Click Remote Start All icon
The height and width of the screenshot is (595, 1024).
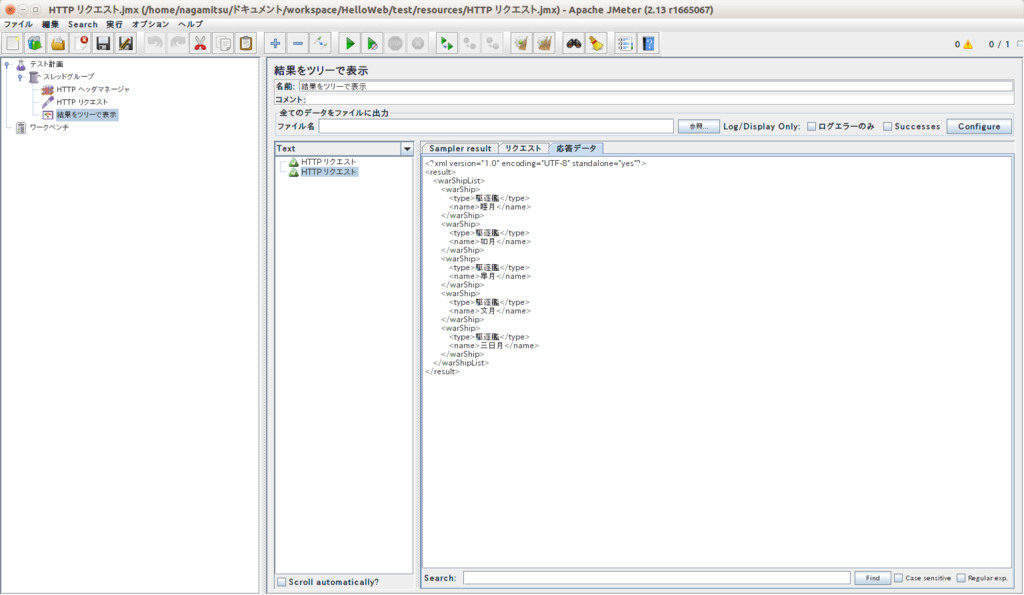447,44
